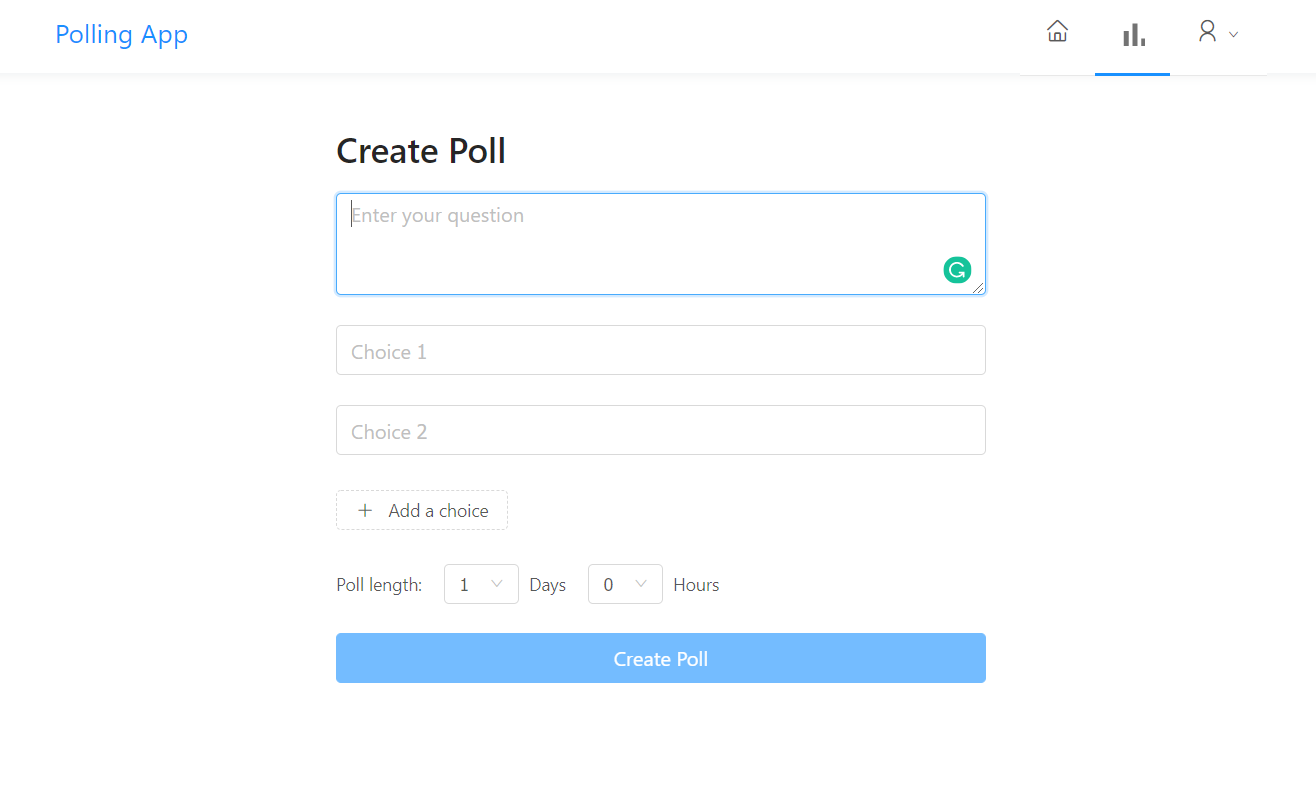Click the arrow on the Hours selector
This screenshot has height=801, width=1316.
641,584
